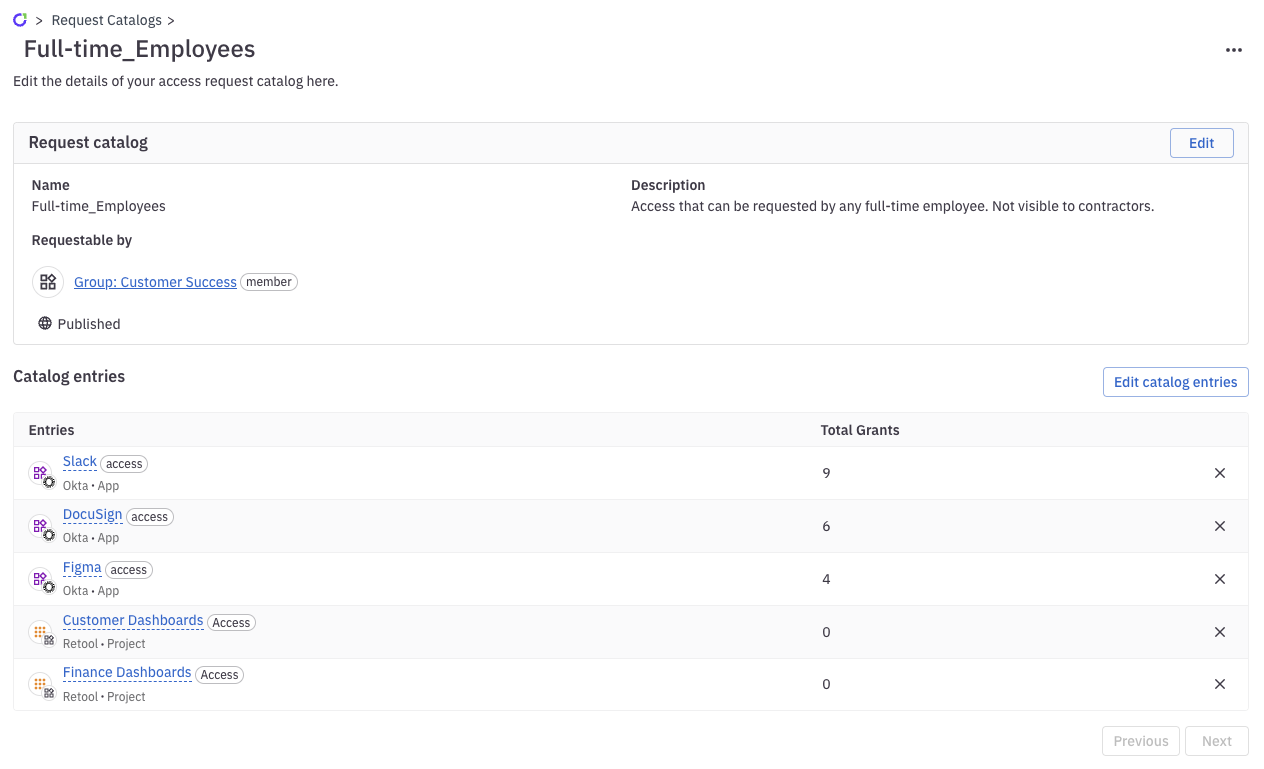
Task: Remove the Slack entry with X
Action: click(x=1220, y=473)
